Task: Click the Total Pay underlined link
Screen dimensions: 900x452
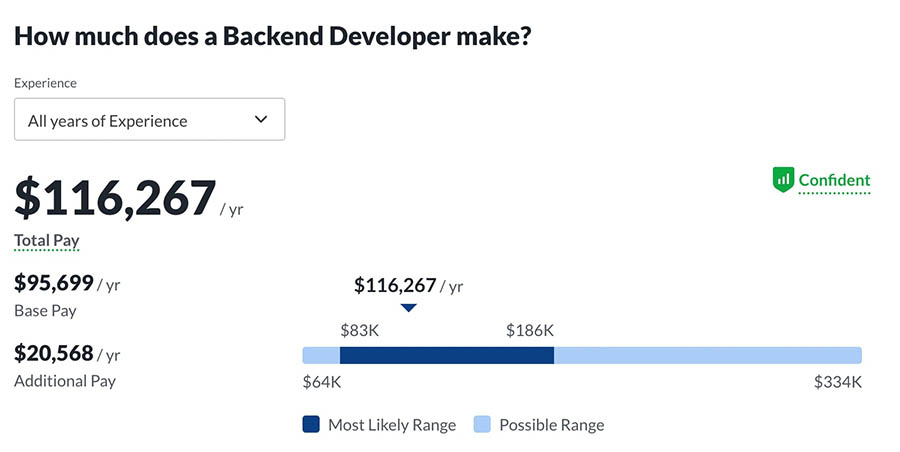Action: point(46,241)
